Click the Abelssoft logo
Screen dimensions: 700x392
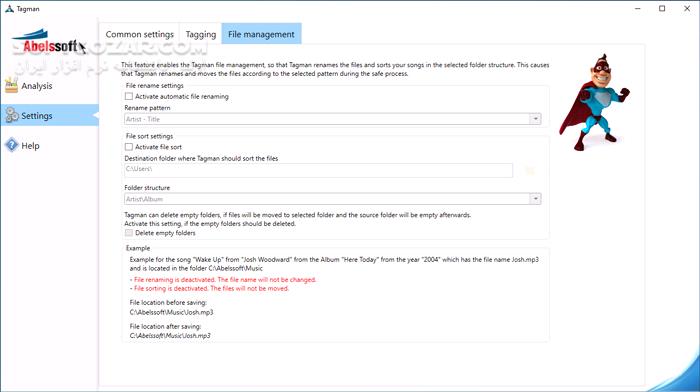(47, 42)
